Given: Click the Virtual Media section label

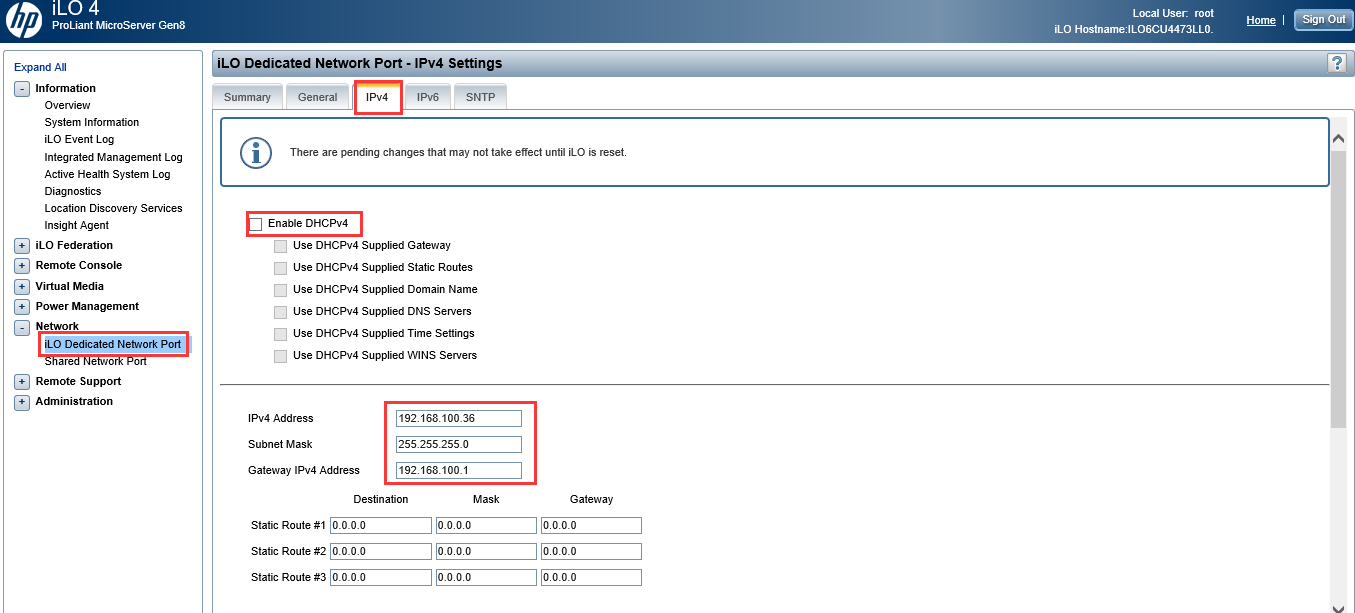Looking at the screenshot, I should point(70,287).
